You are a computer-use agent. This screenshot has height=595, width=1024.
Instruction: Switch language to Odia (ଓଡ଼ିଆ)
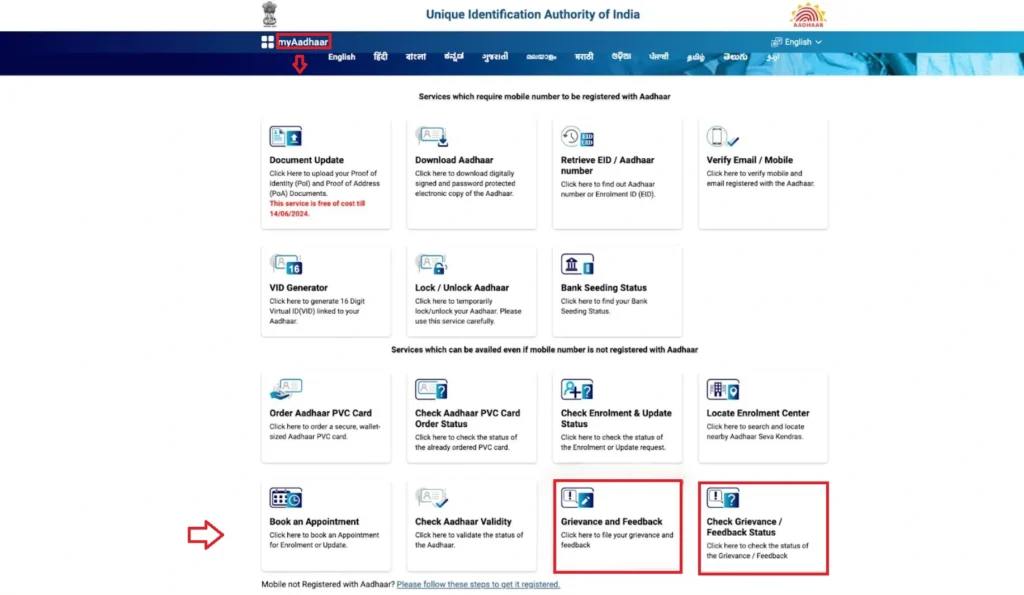click(x=621, y=57)
